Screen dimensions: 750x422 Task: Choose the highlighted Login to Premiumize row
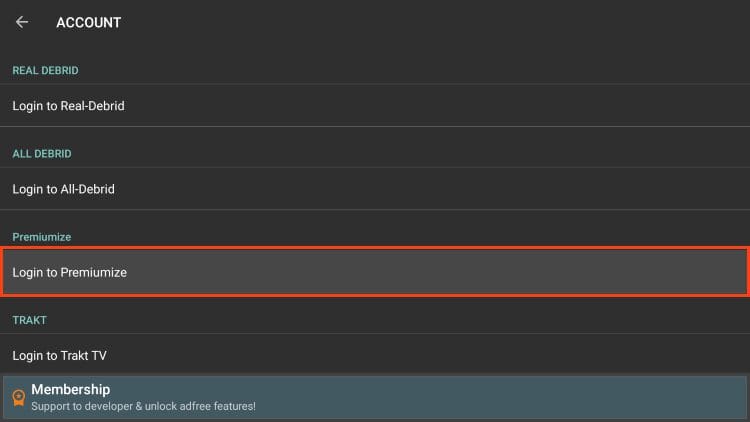click(374, 272)
